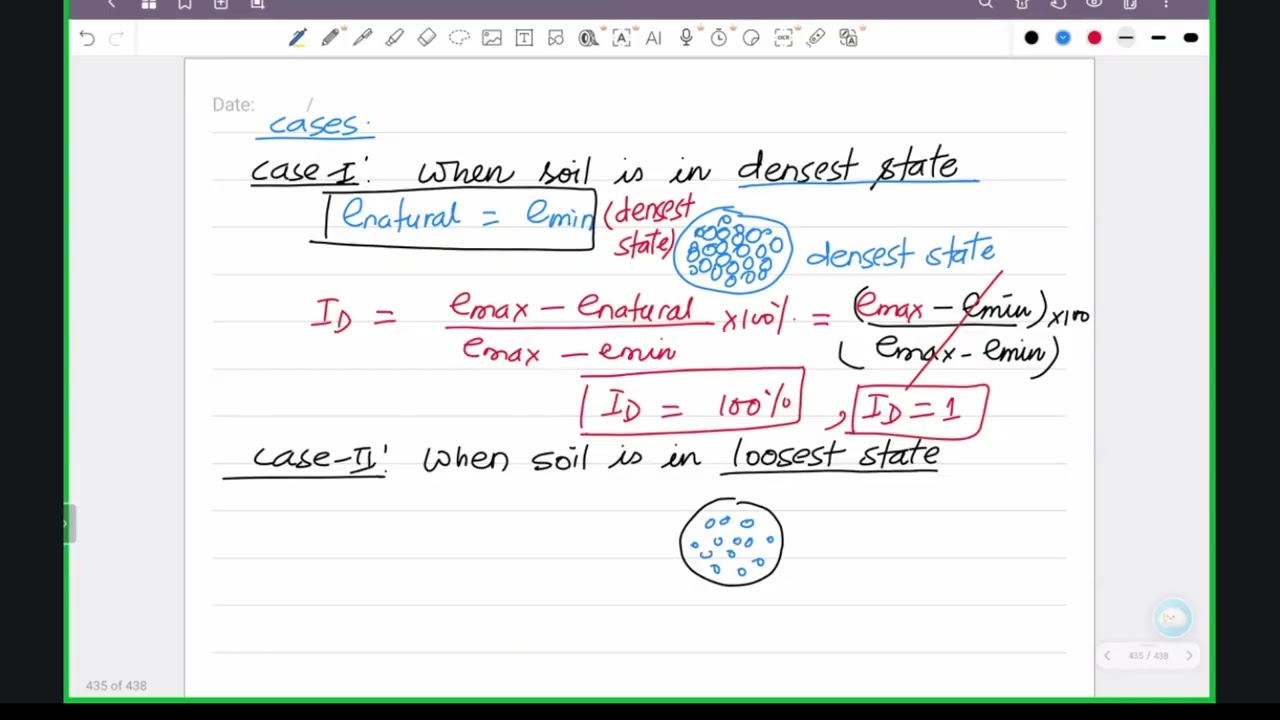
Task: Select the brush pen tool
Action: (362, 38)
